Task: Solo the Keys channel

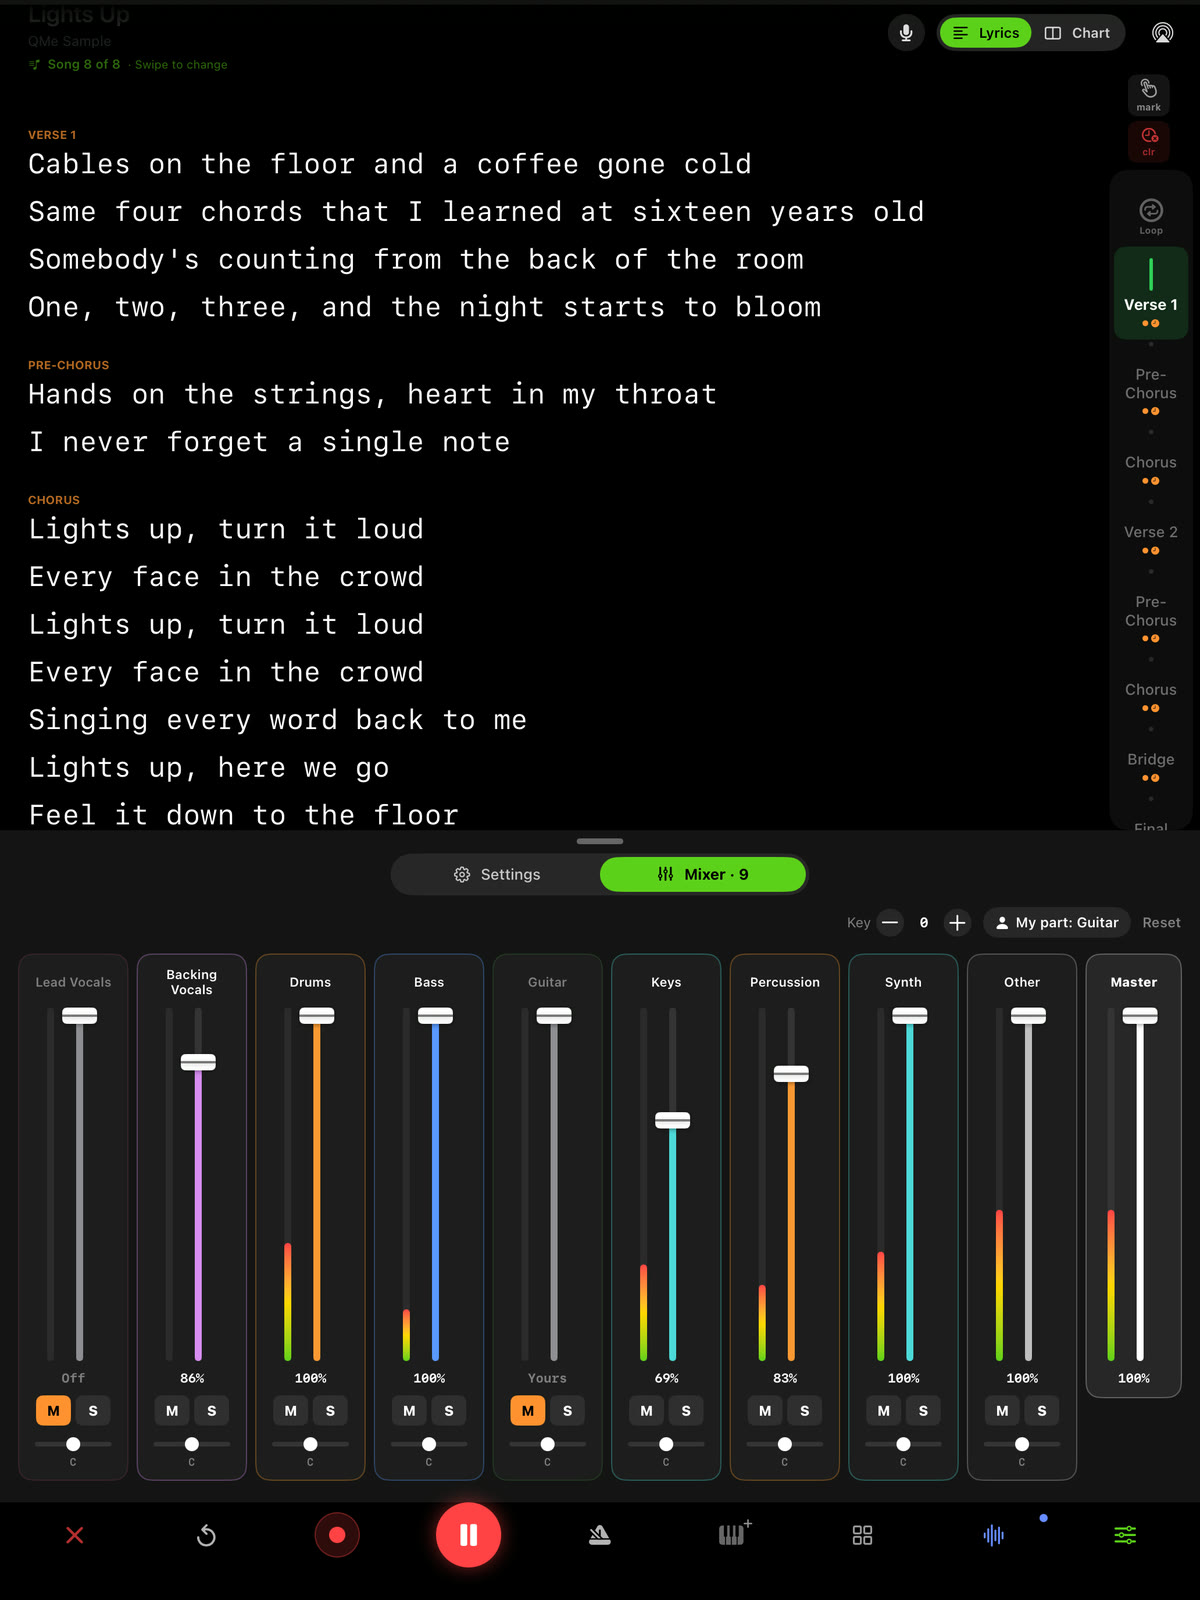Action: (686, 1411)
